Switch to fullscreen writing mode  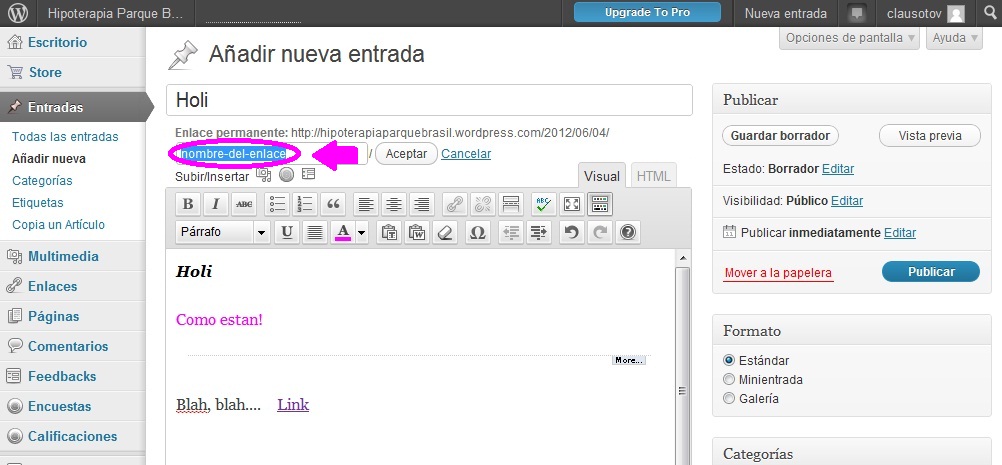coord(572,204)
